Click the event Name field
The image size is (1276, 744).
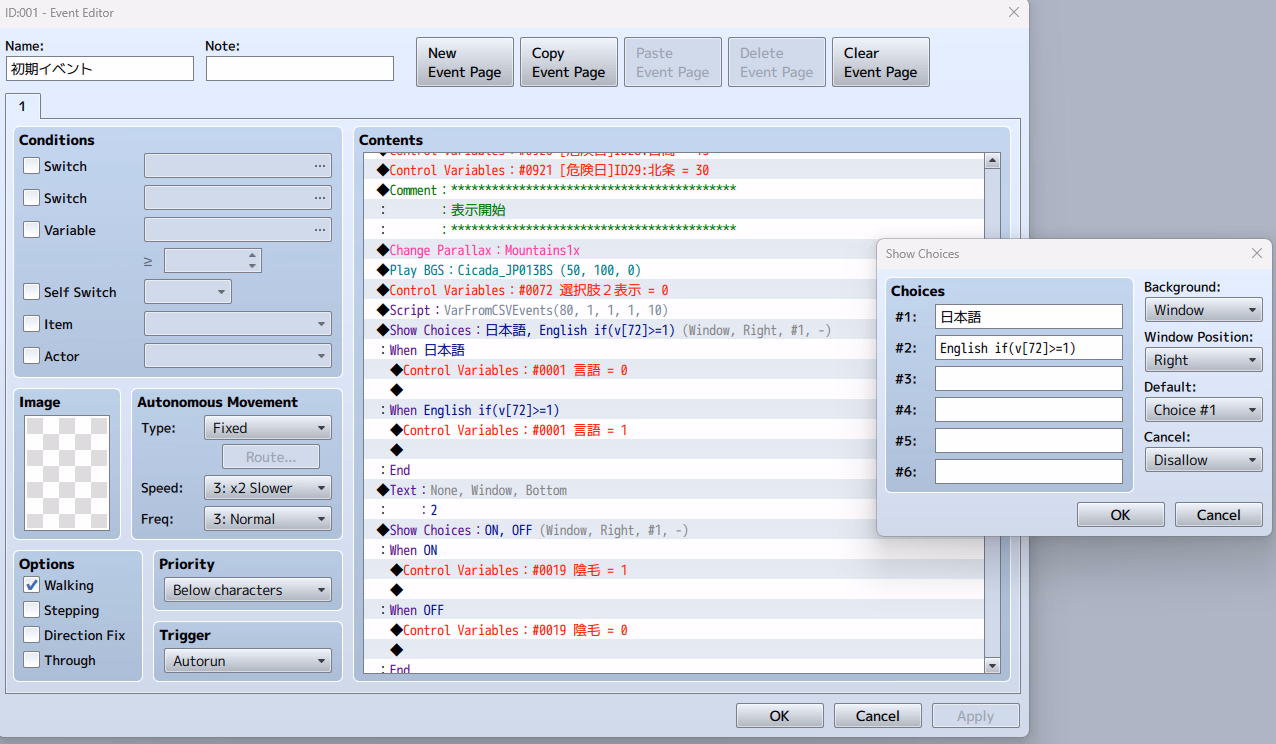(x=99, y=68)
